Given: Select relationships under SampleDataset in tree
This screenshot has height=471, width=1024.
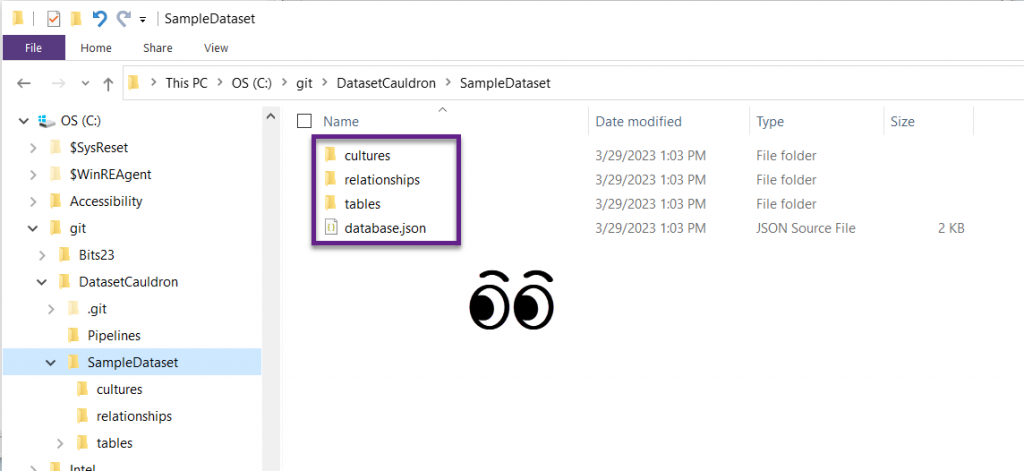Looking at the screenshot, I should coord(134,416).
